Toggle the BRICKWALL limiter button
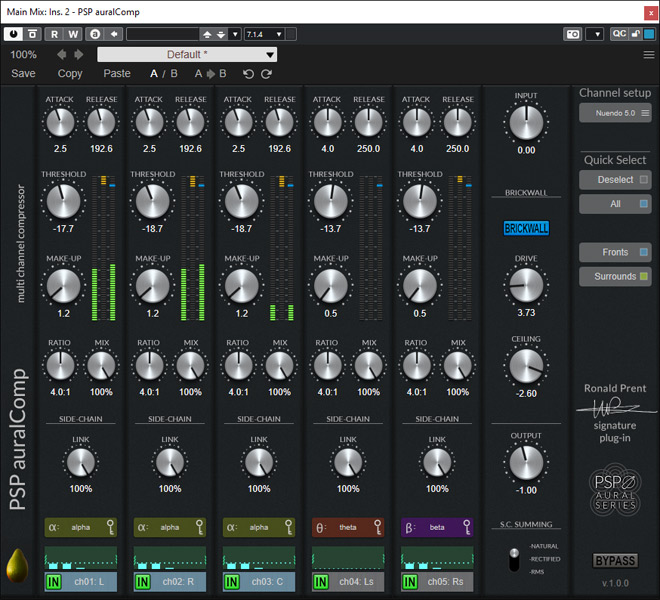 click(x=526, y=228)
